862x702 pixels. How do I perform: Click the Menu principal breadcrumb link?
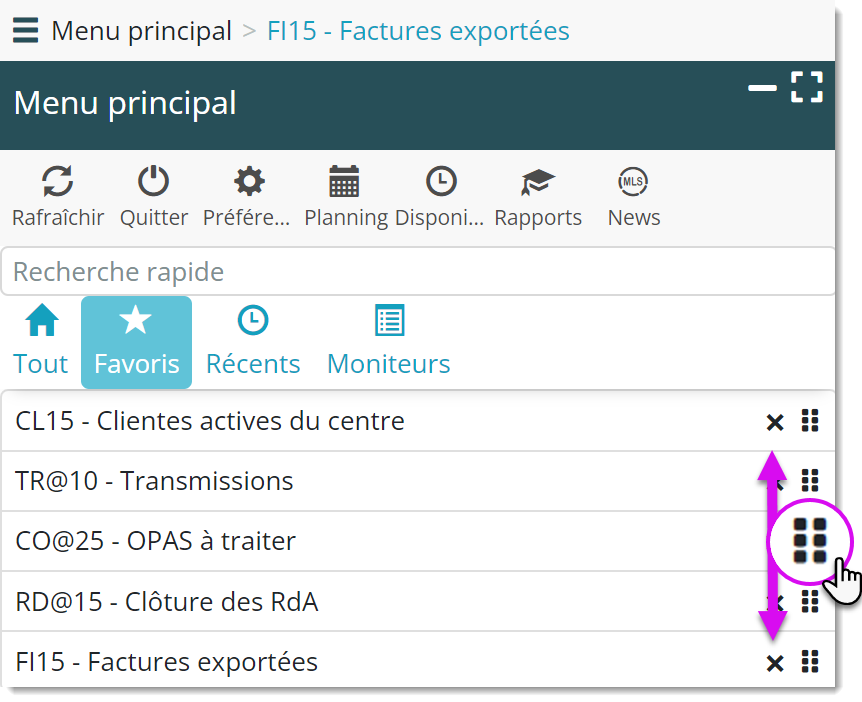click(141, 31)
